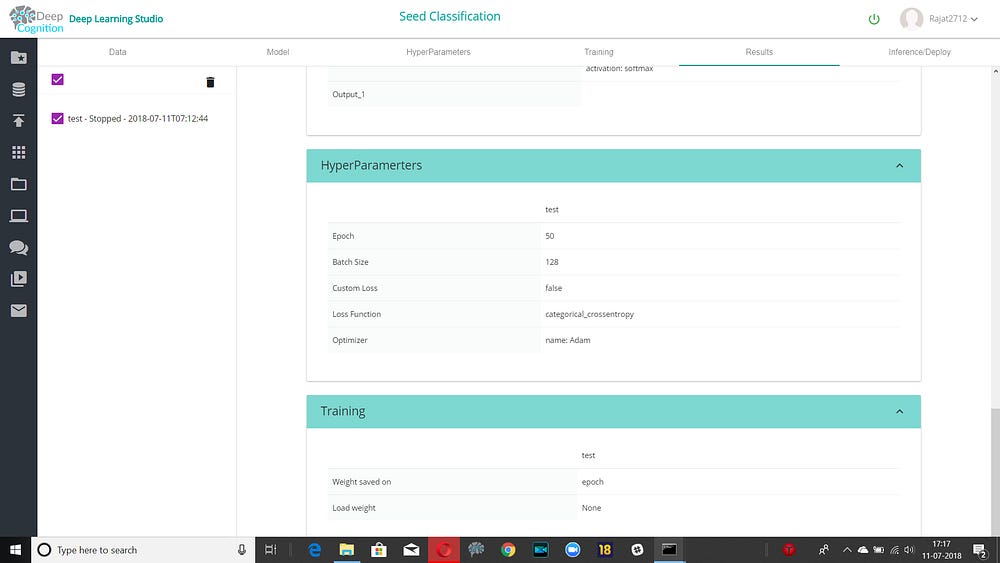Click the Load weight value None
1000x563 pixels.
[591, 508]
